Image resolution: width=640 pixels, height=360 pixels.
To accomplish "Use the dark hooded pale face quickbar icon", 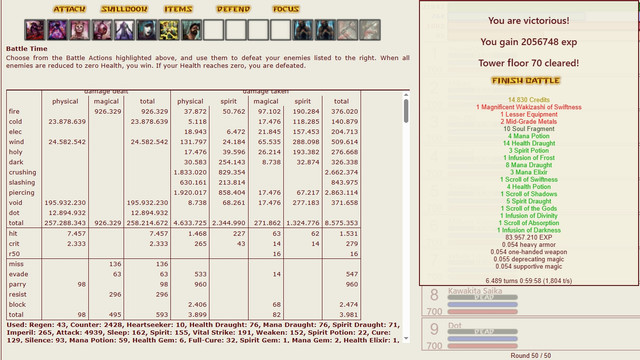I will (147, 30).
